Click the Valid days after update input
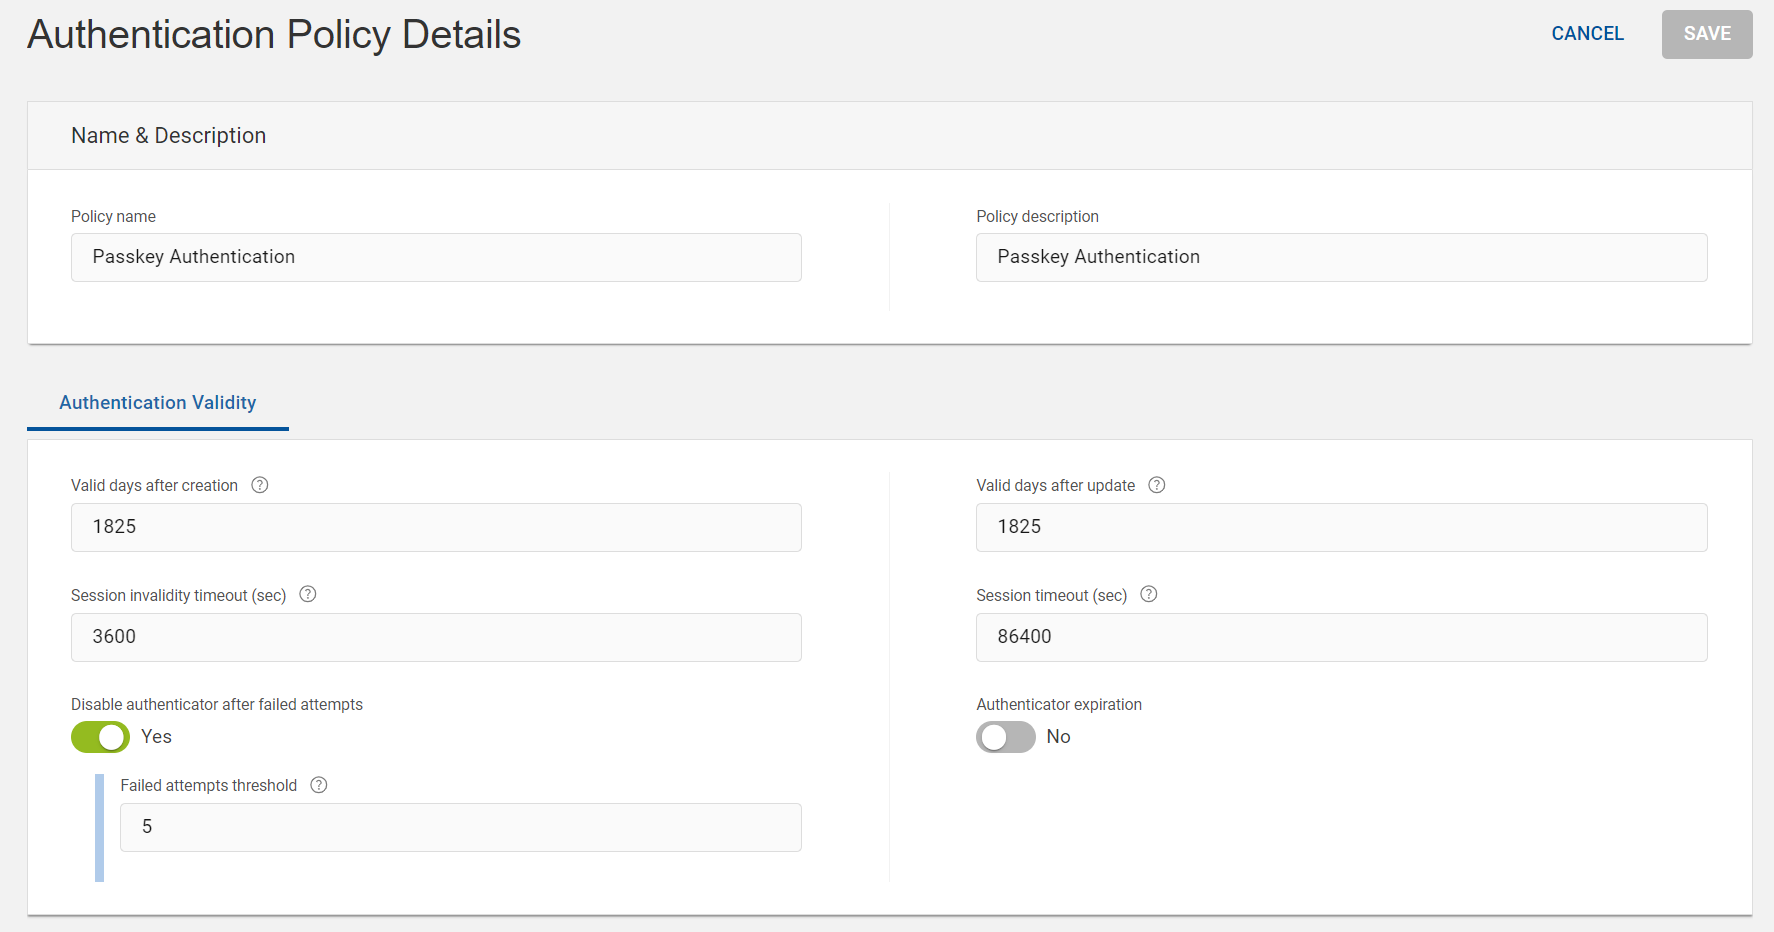 click(1341, 527)
